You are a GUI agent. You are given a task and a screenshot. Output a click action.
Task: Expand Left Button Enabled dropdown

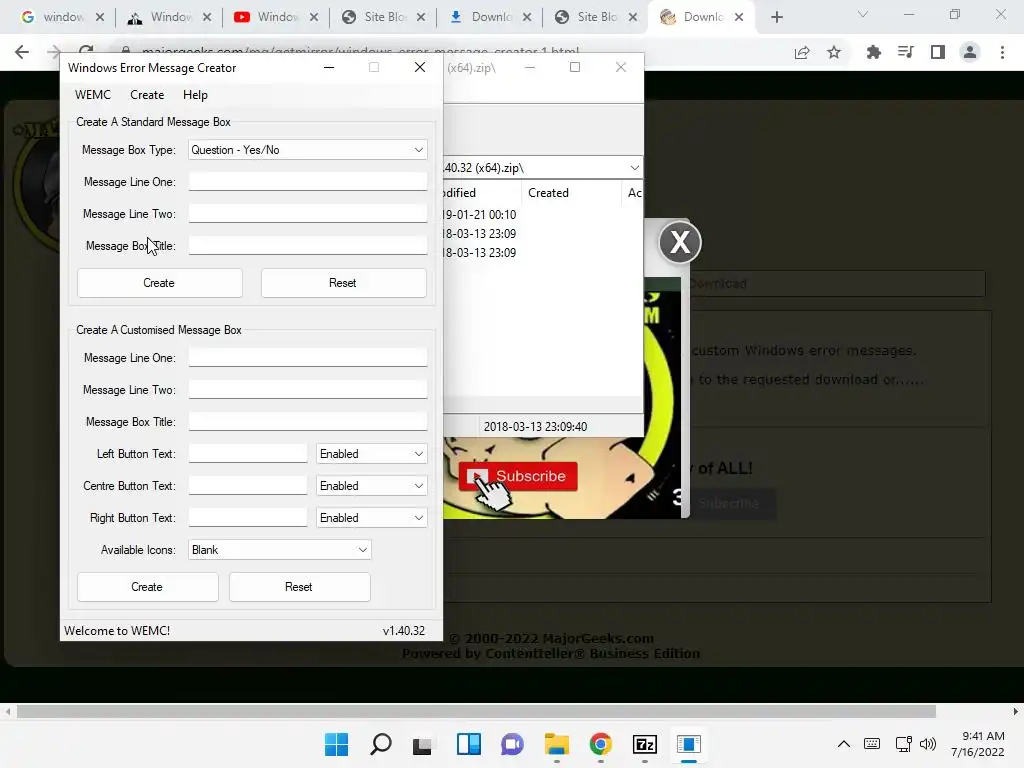click(372, 454)
